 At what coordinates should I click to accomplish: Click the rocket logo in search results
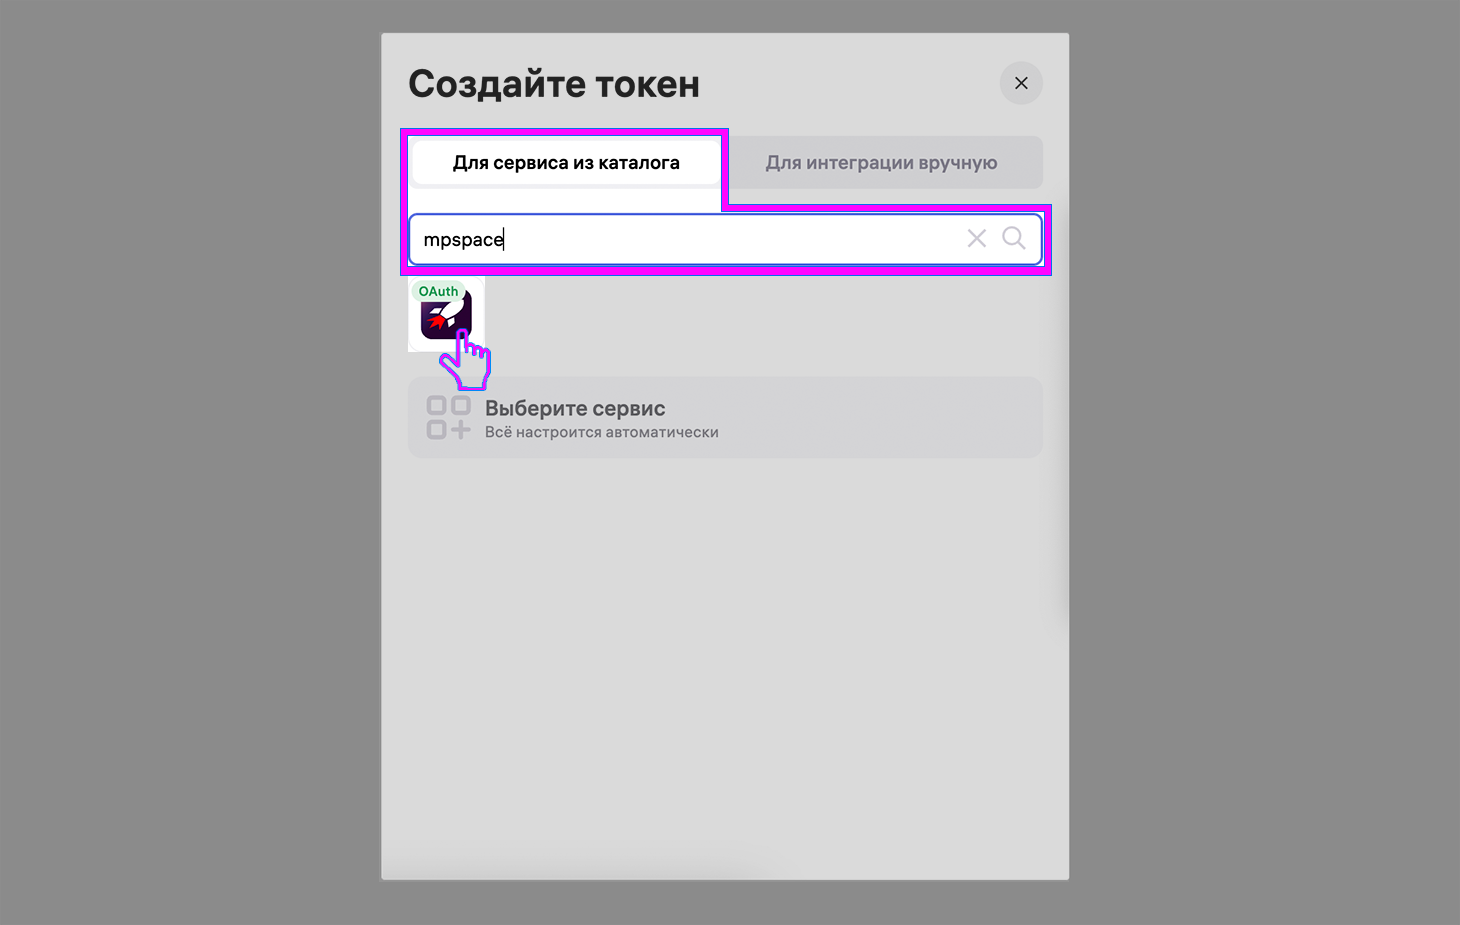click(446, 320)
